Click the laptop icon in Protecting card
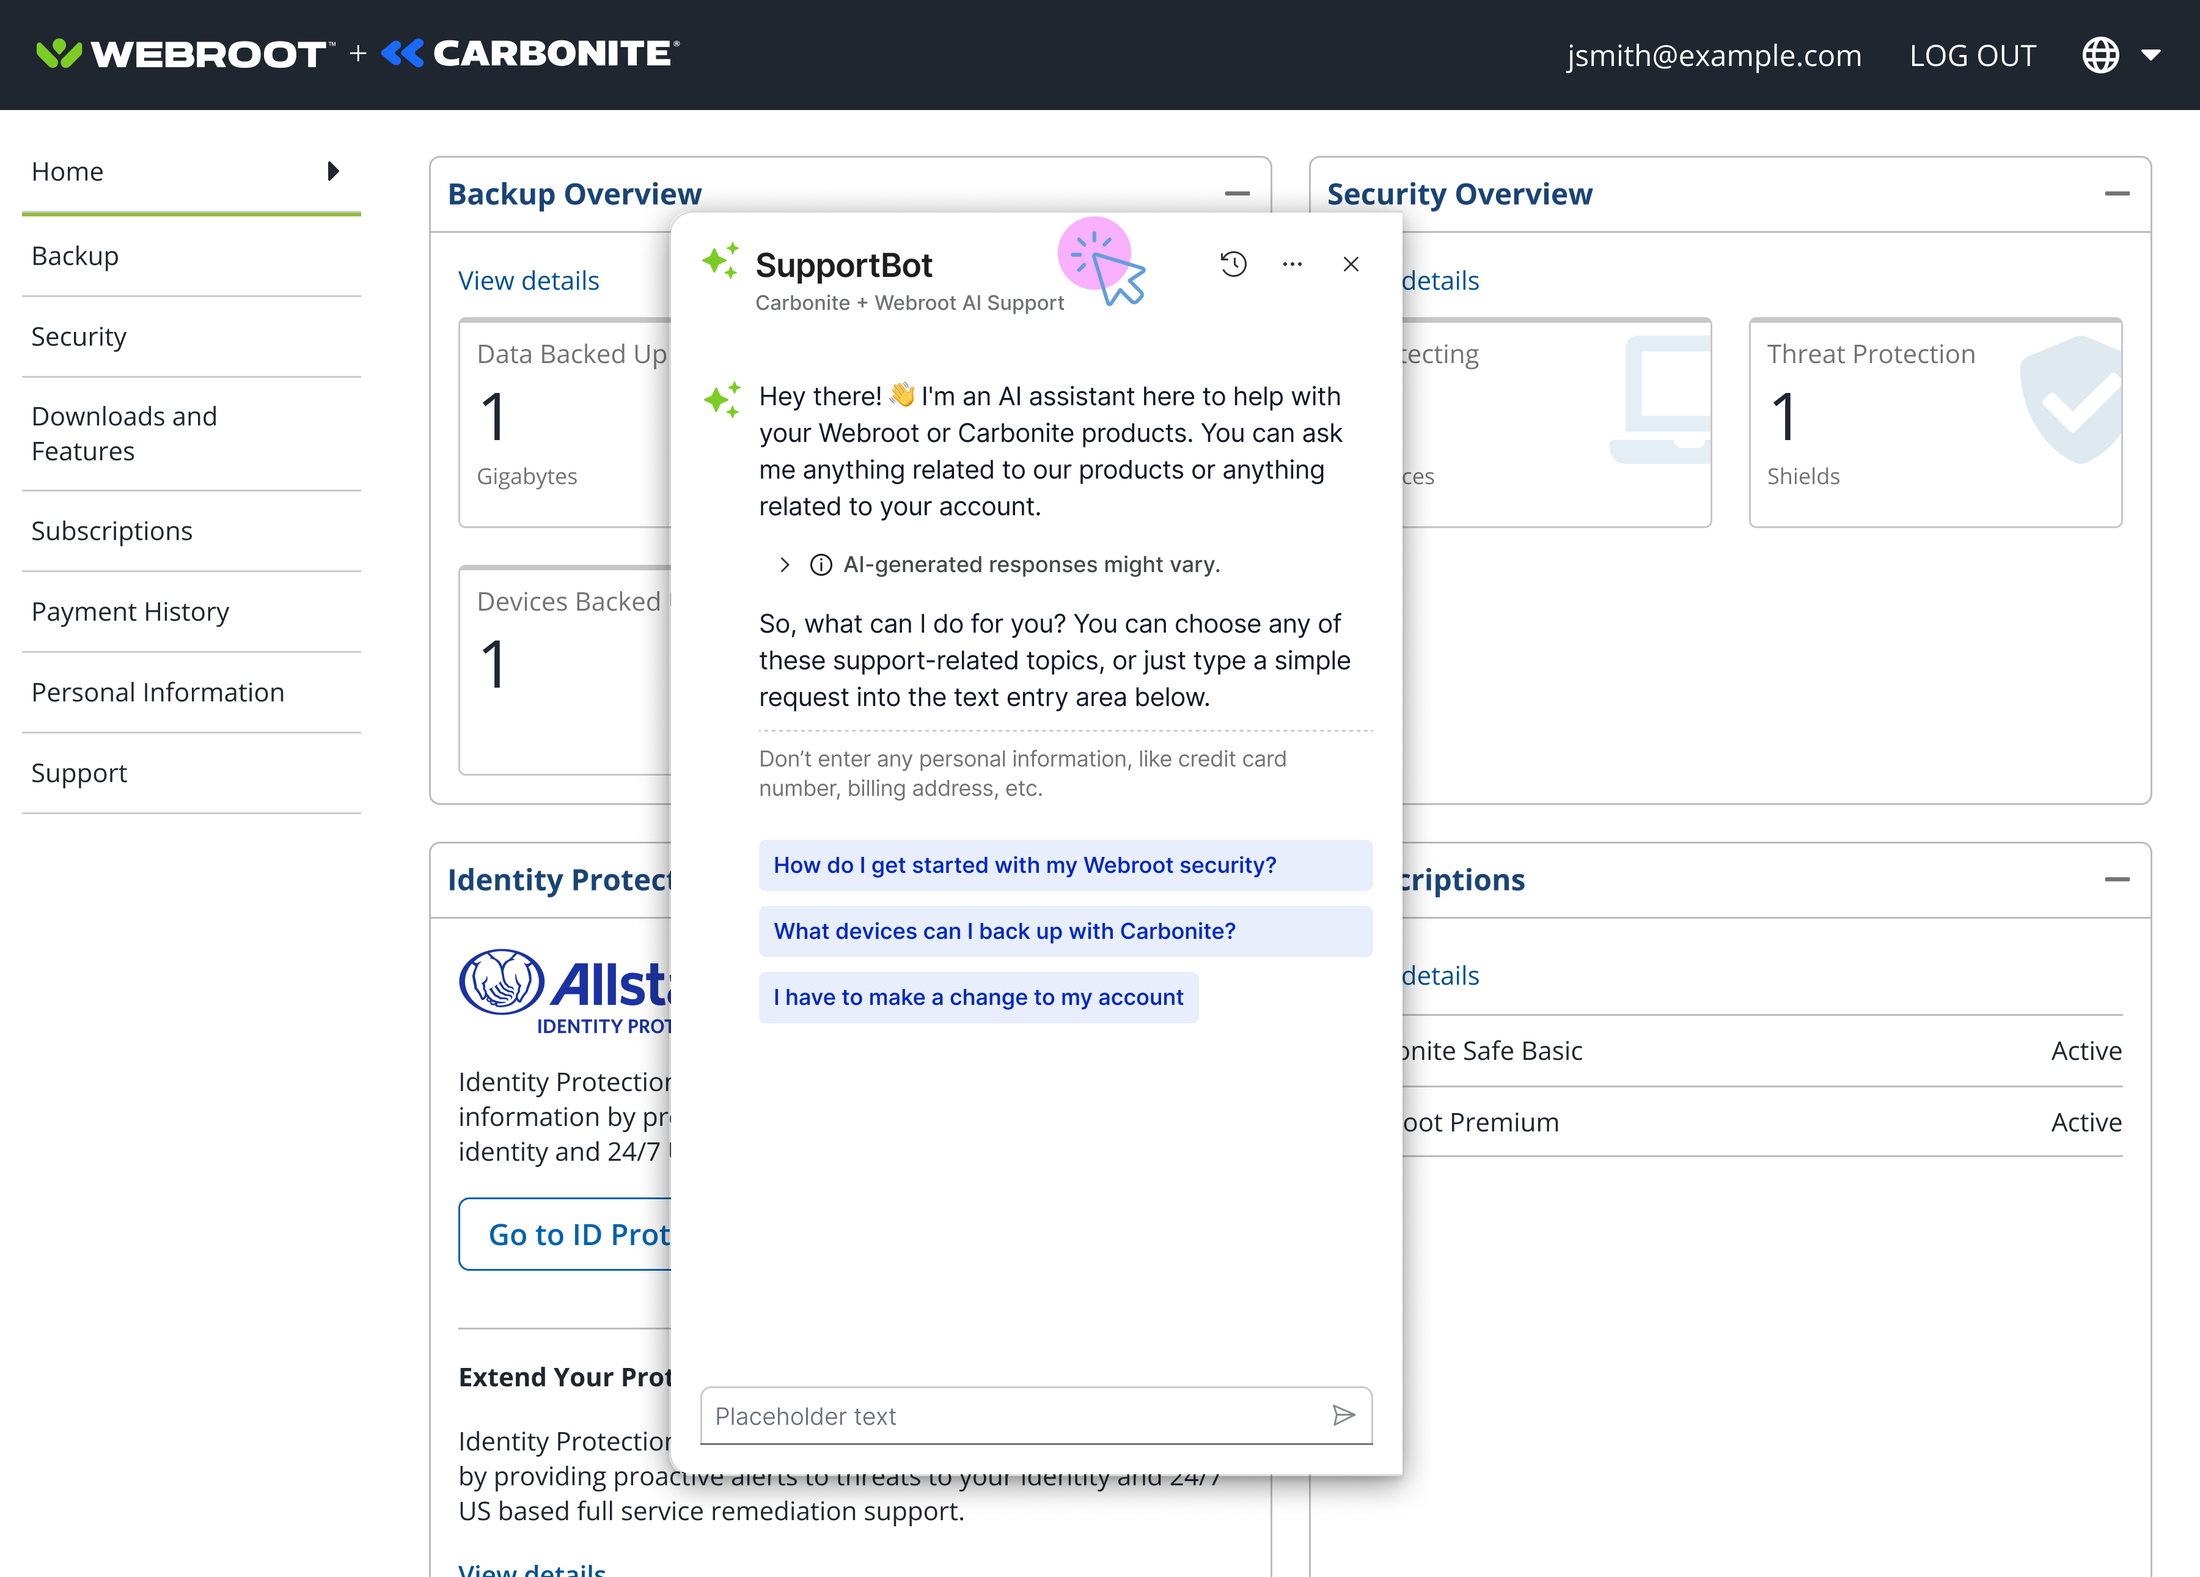This screenshot has width=2200, height=1577. click(x=1661, y=400)
